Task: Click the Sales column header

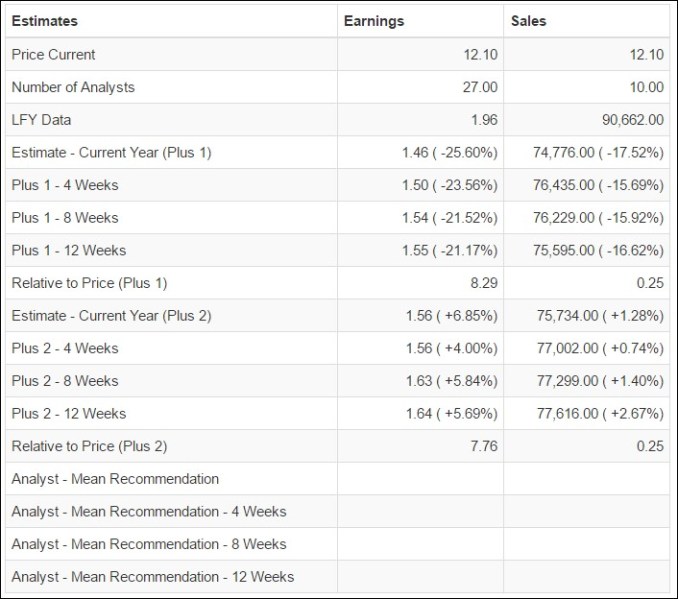Action: (x=528, y=21)
